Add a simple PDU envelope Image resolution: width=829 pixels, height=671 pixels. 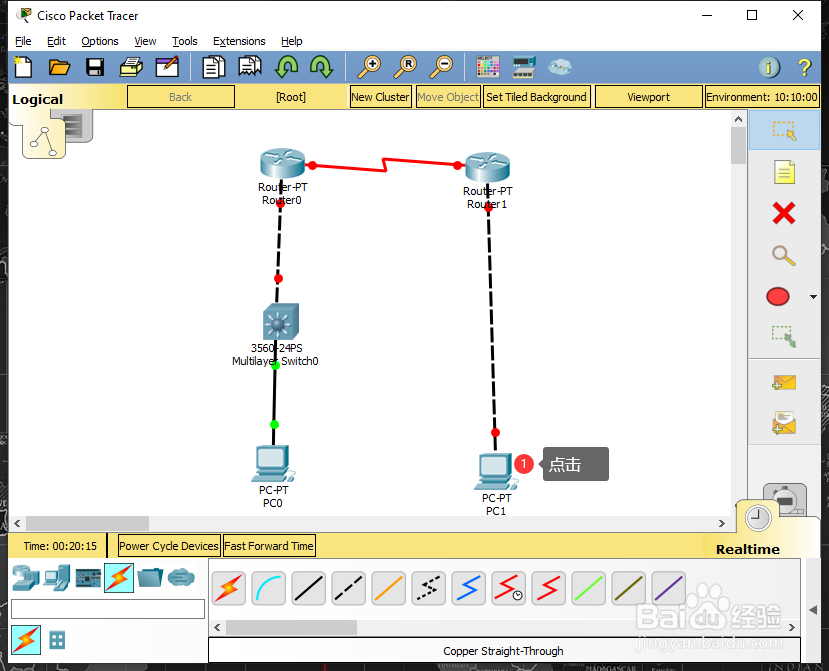pyautogui.click(x=784, y=382)
